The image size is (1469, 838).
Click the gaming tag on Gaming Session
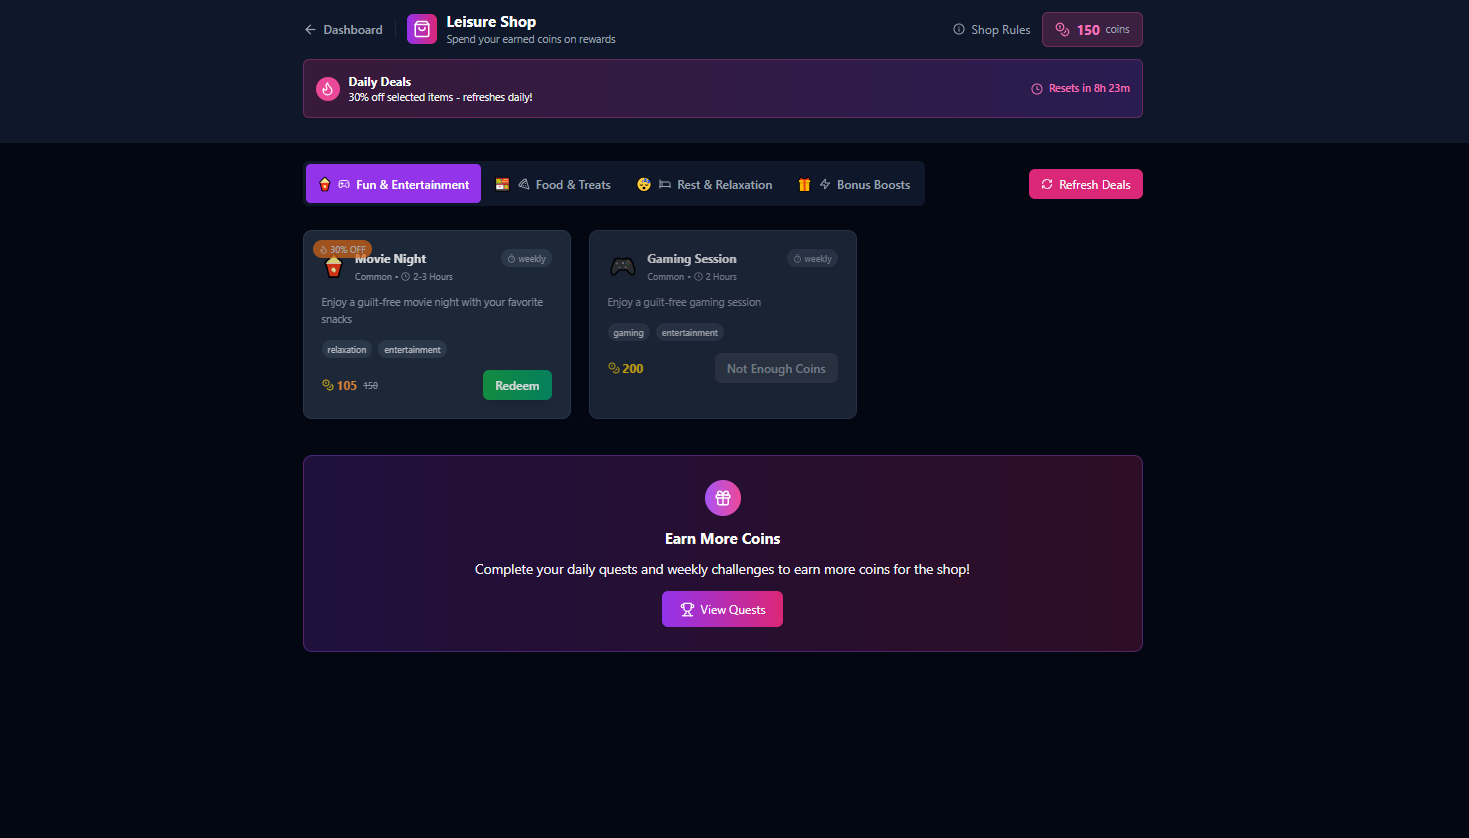pos(628,333)
